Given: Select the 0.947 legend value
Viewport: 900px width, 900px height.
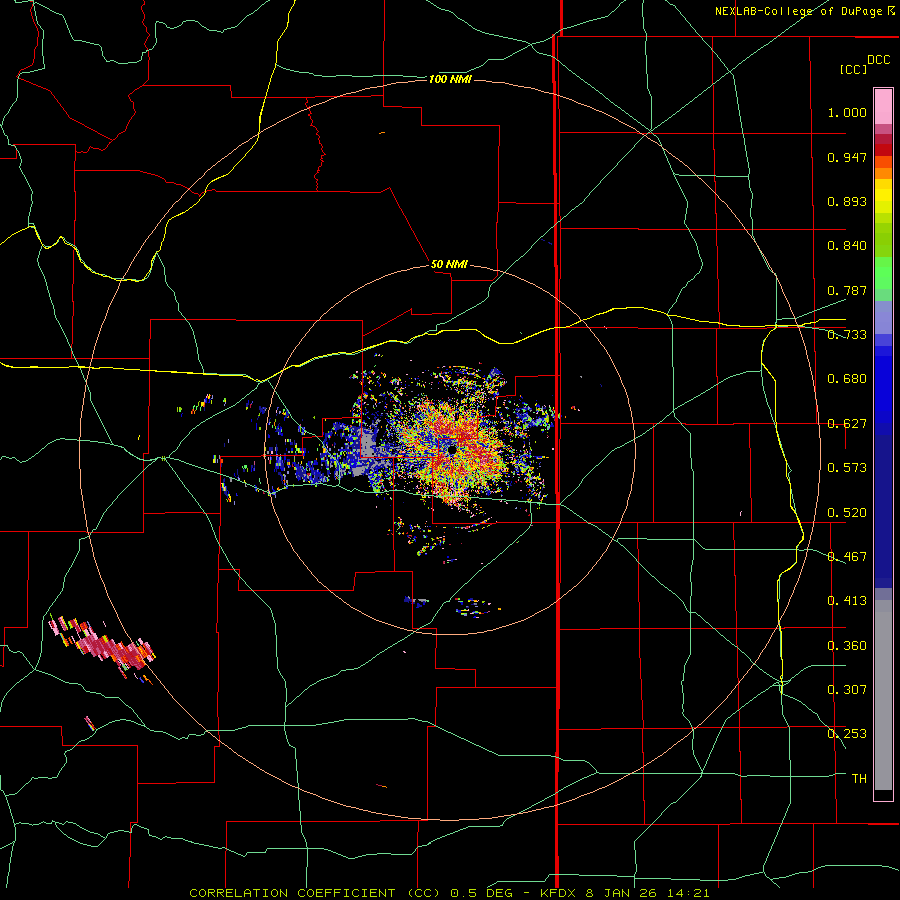Looking at the screenshot, I should 847,157.
